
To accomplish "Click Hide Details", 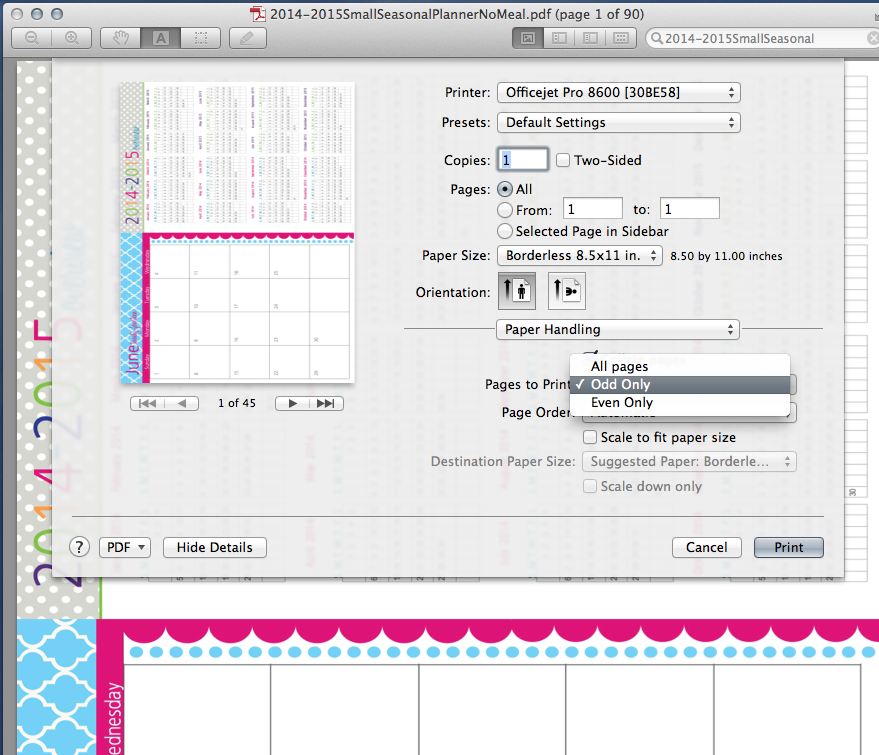I will coord(214,547).
